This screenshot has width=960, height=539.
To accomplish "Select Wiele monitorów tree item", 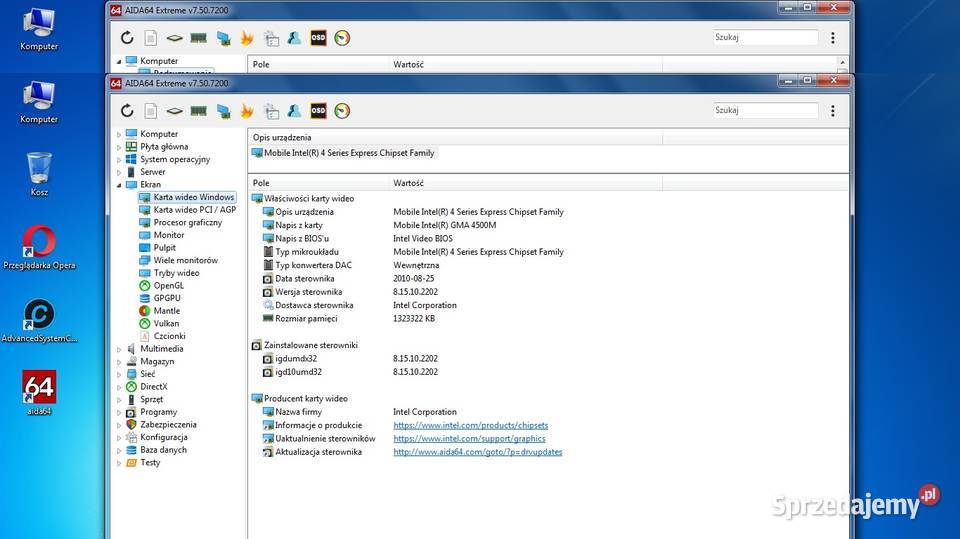I will tap(186, 260).
